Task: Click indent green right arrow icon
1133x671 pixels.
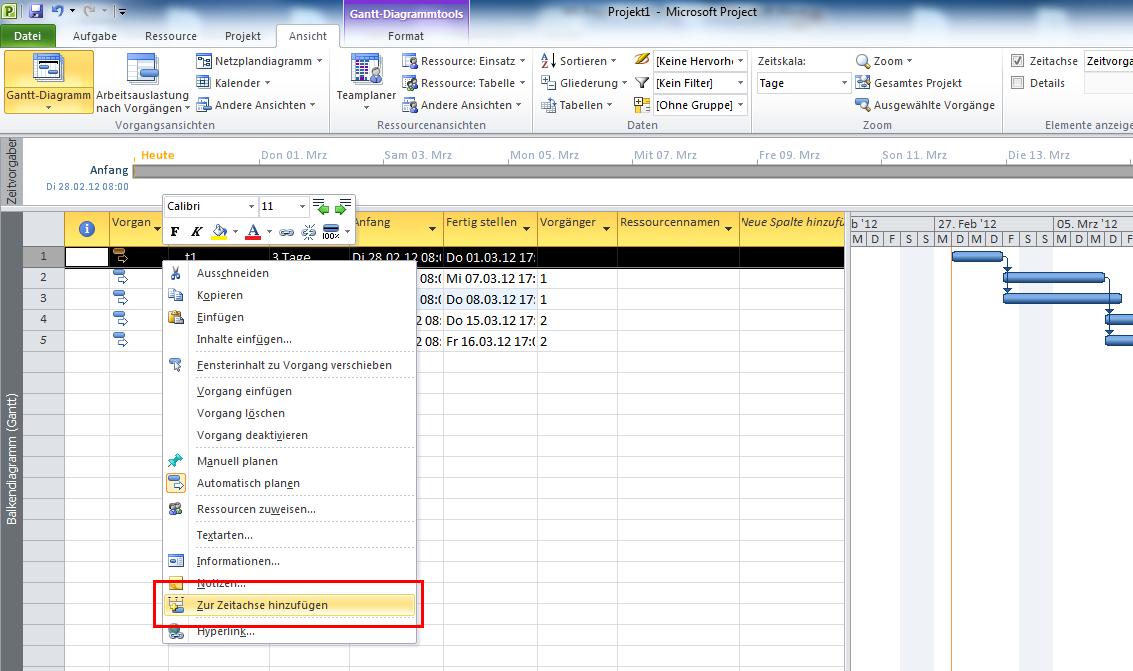Action: (x=343, y=207)
